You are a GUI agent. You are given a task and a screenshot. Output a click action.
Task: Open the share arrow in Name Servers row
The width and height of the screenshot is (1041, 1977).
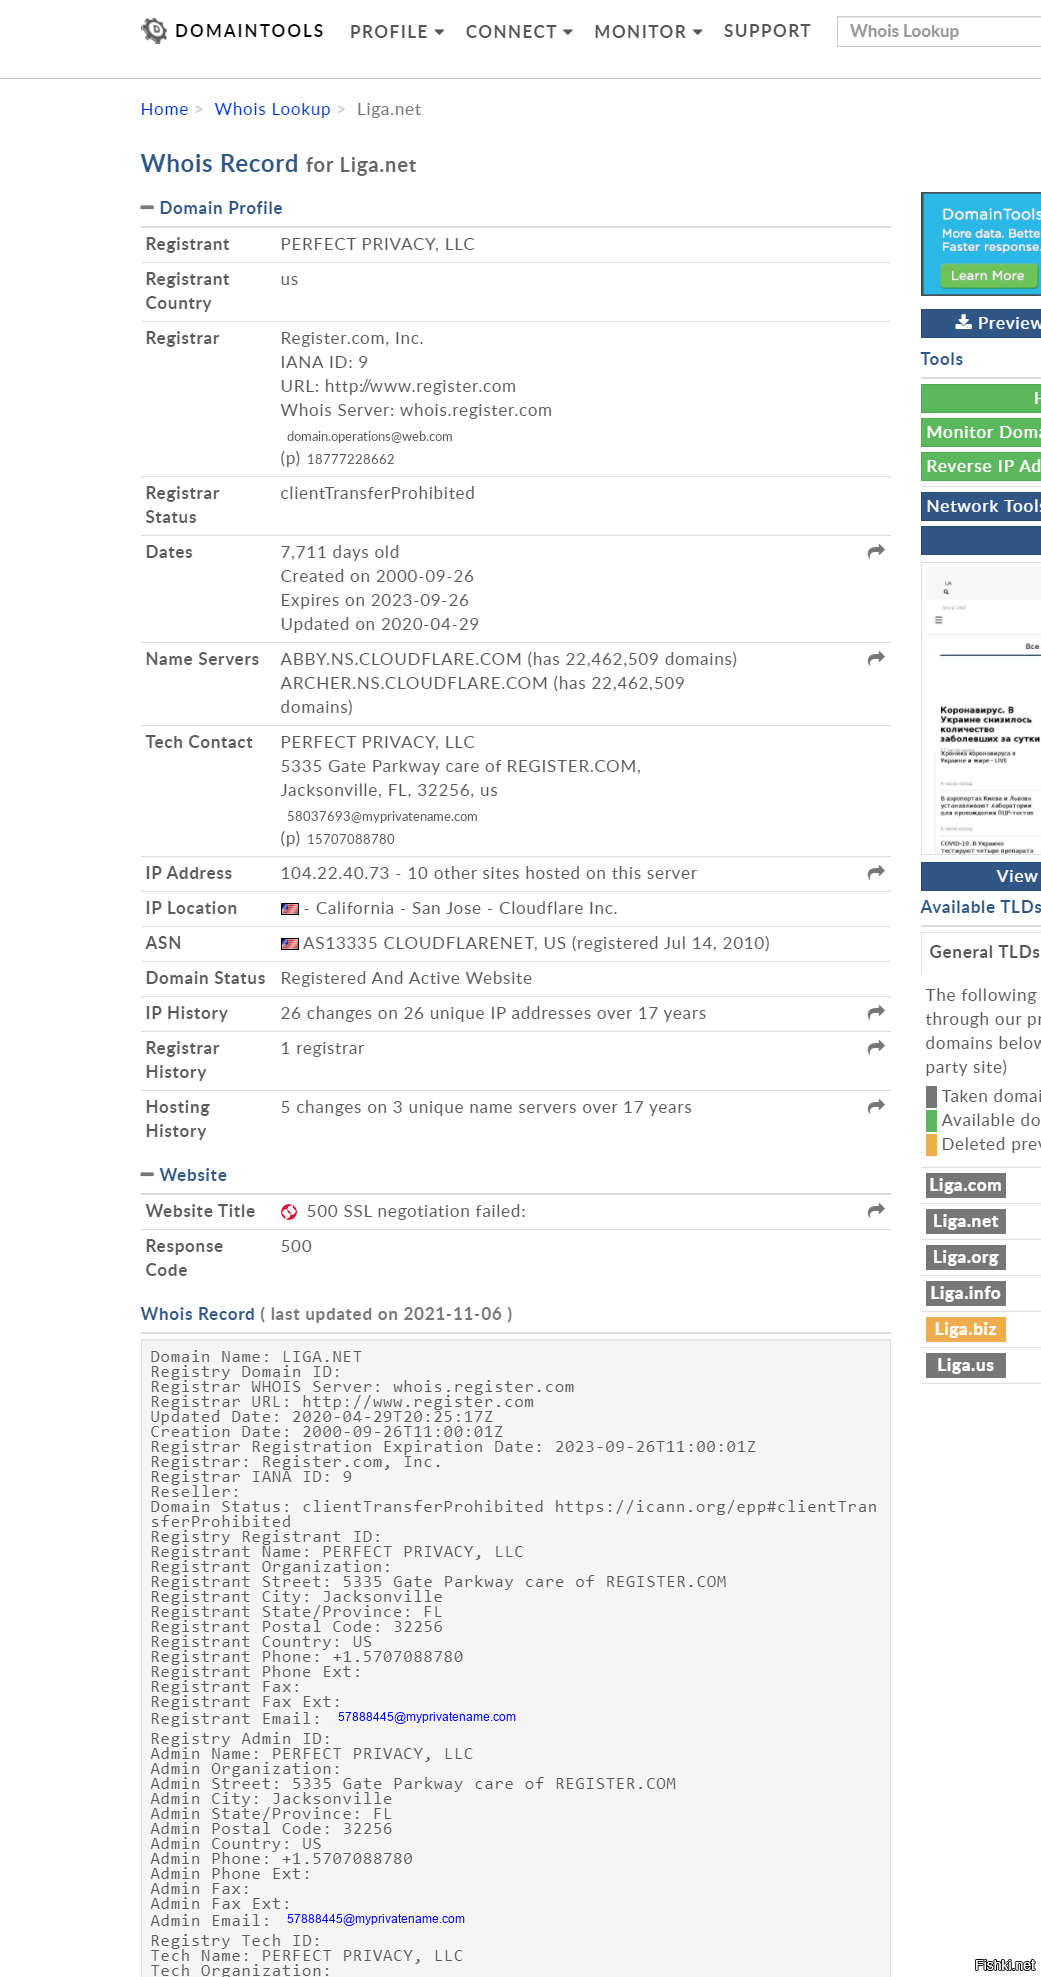(876, 659)
